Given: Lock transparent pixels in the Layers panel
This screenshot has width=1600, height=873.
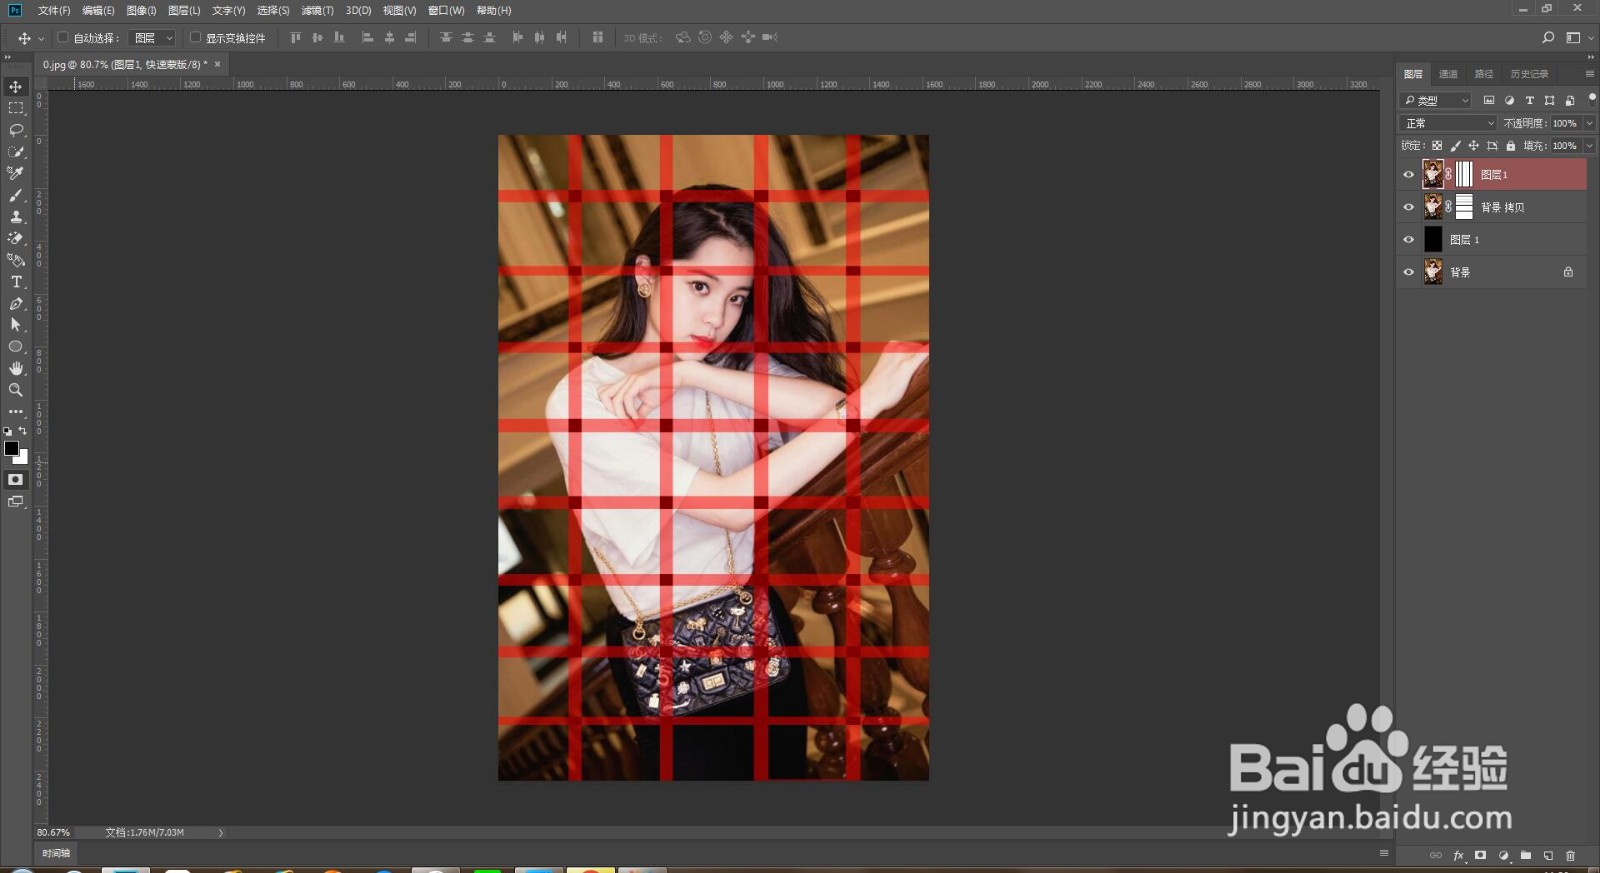Looking at the screenshot, I should (x=1437, y=146).
